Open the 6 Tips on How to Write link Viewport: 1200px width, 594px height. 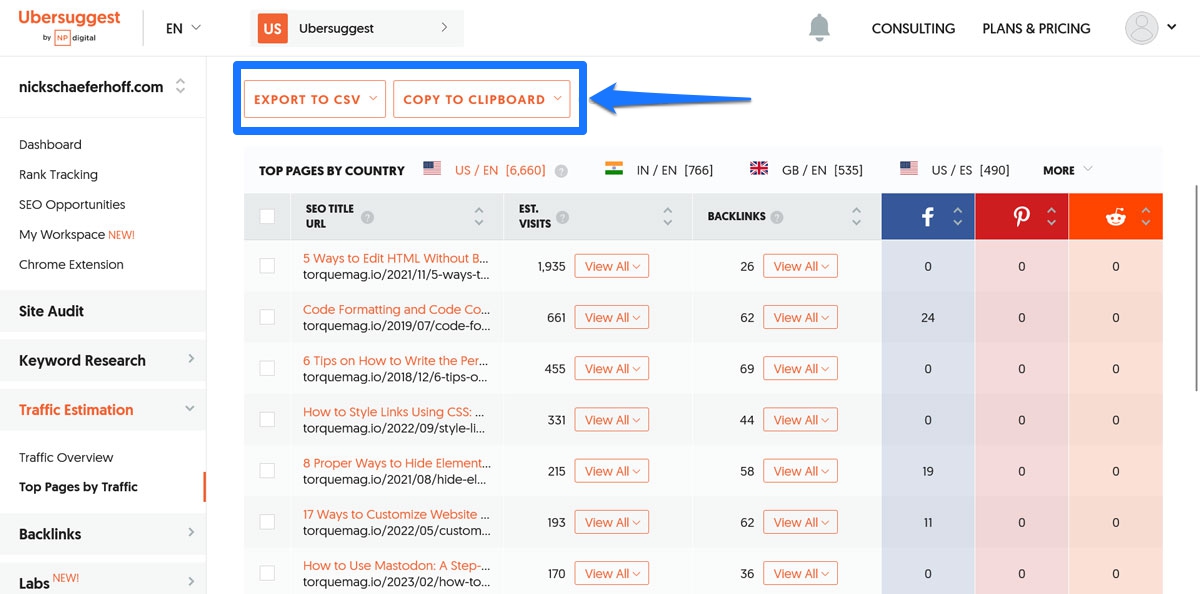[x=396, y=360]
